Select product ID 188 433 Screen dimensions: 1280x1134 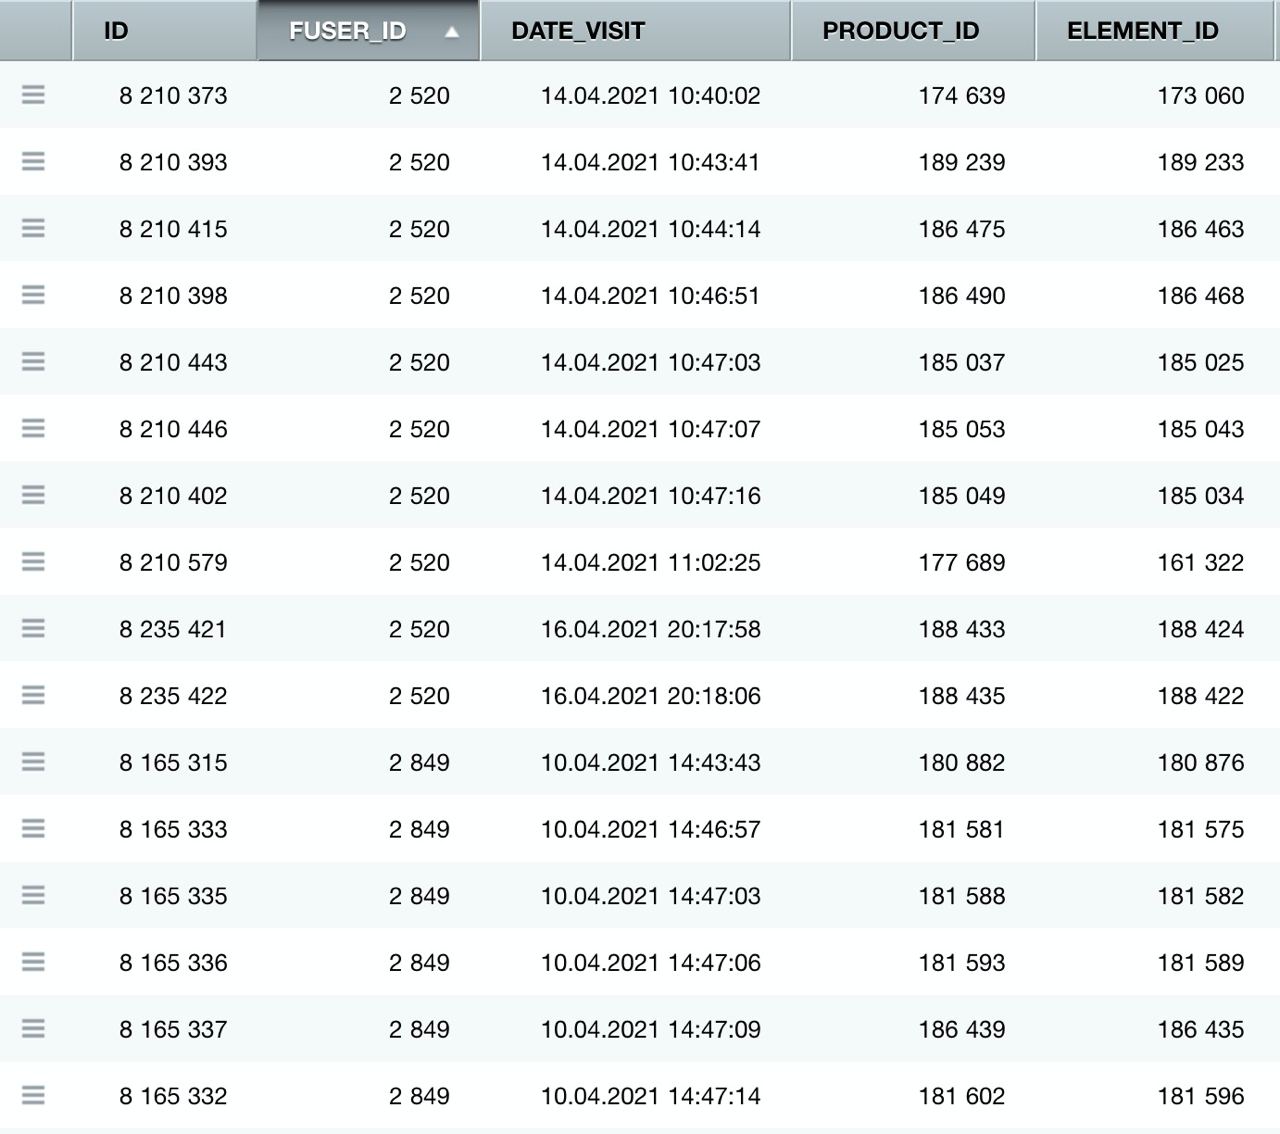coord(962,629)
